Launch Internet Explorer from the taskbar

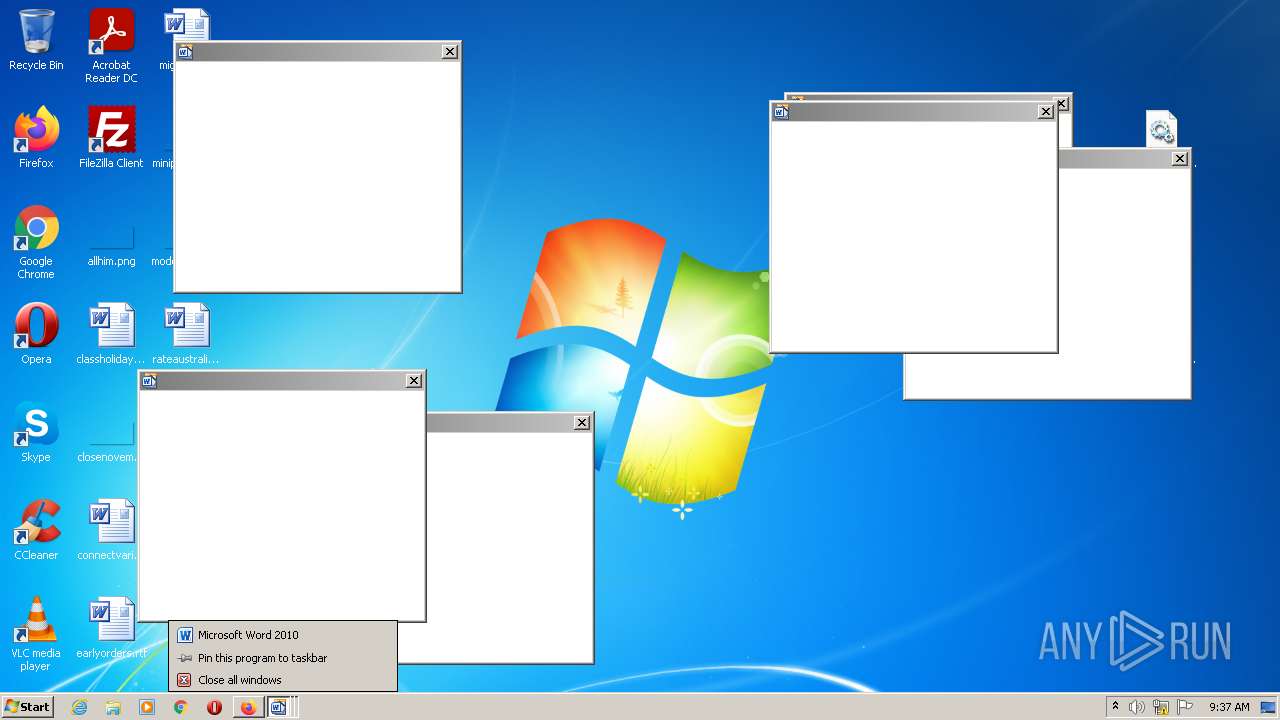click(x=79, y=707)
